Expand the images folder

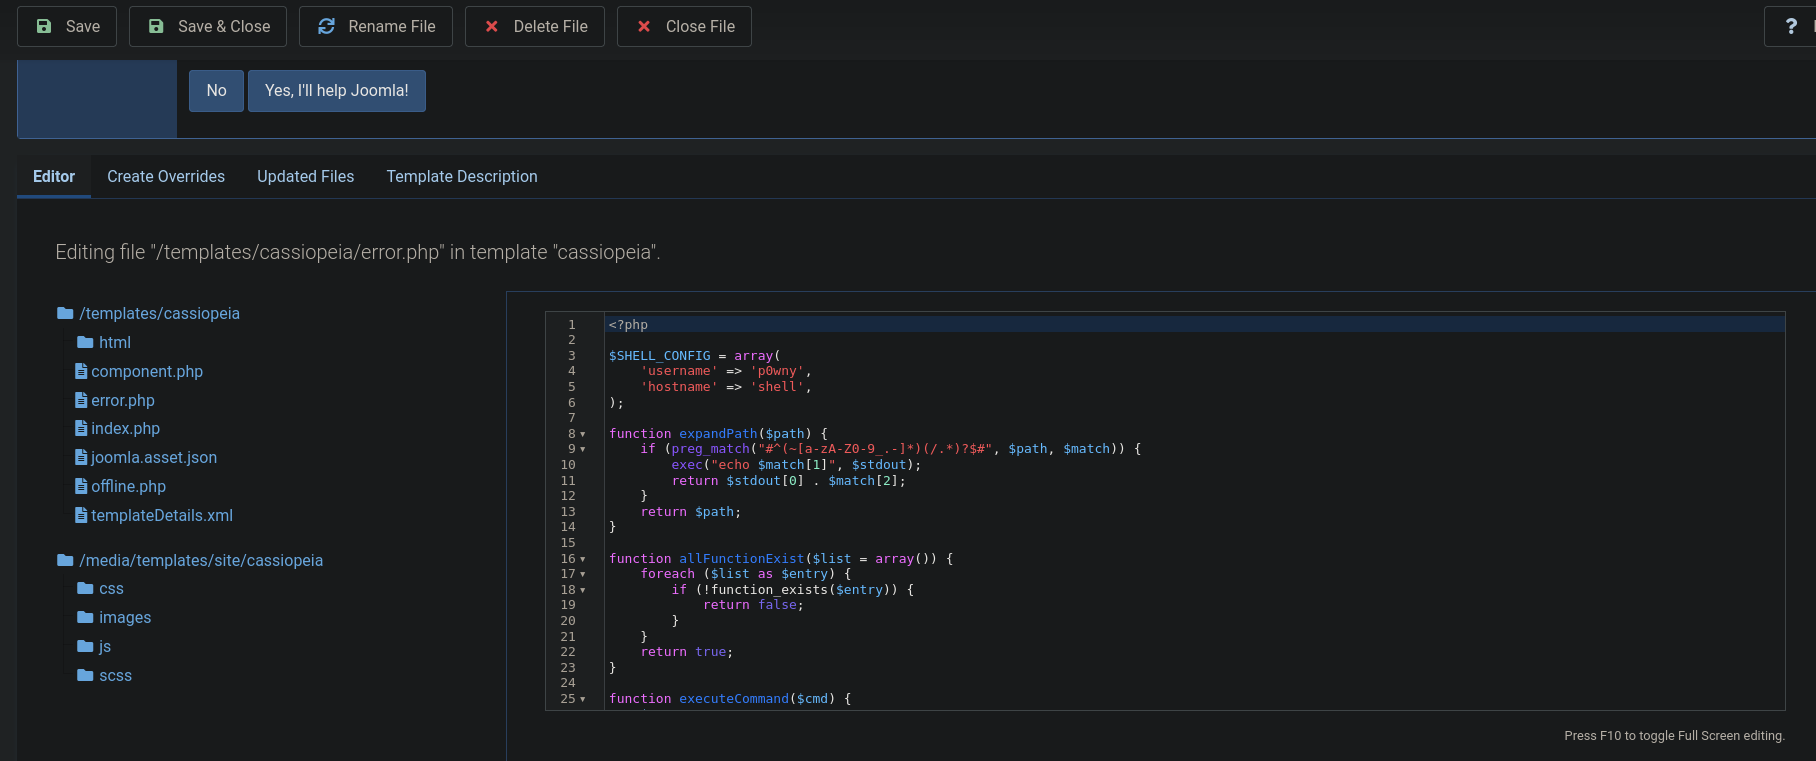click(125, 617)
